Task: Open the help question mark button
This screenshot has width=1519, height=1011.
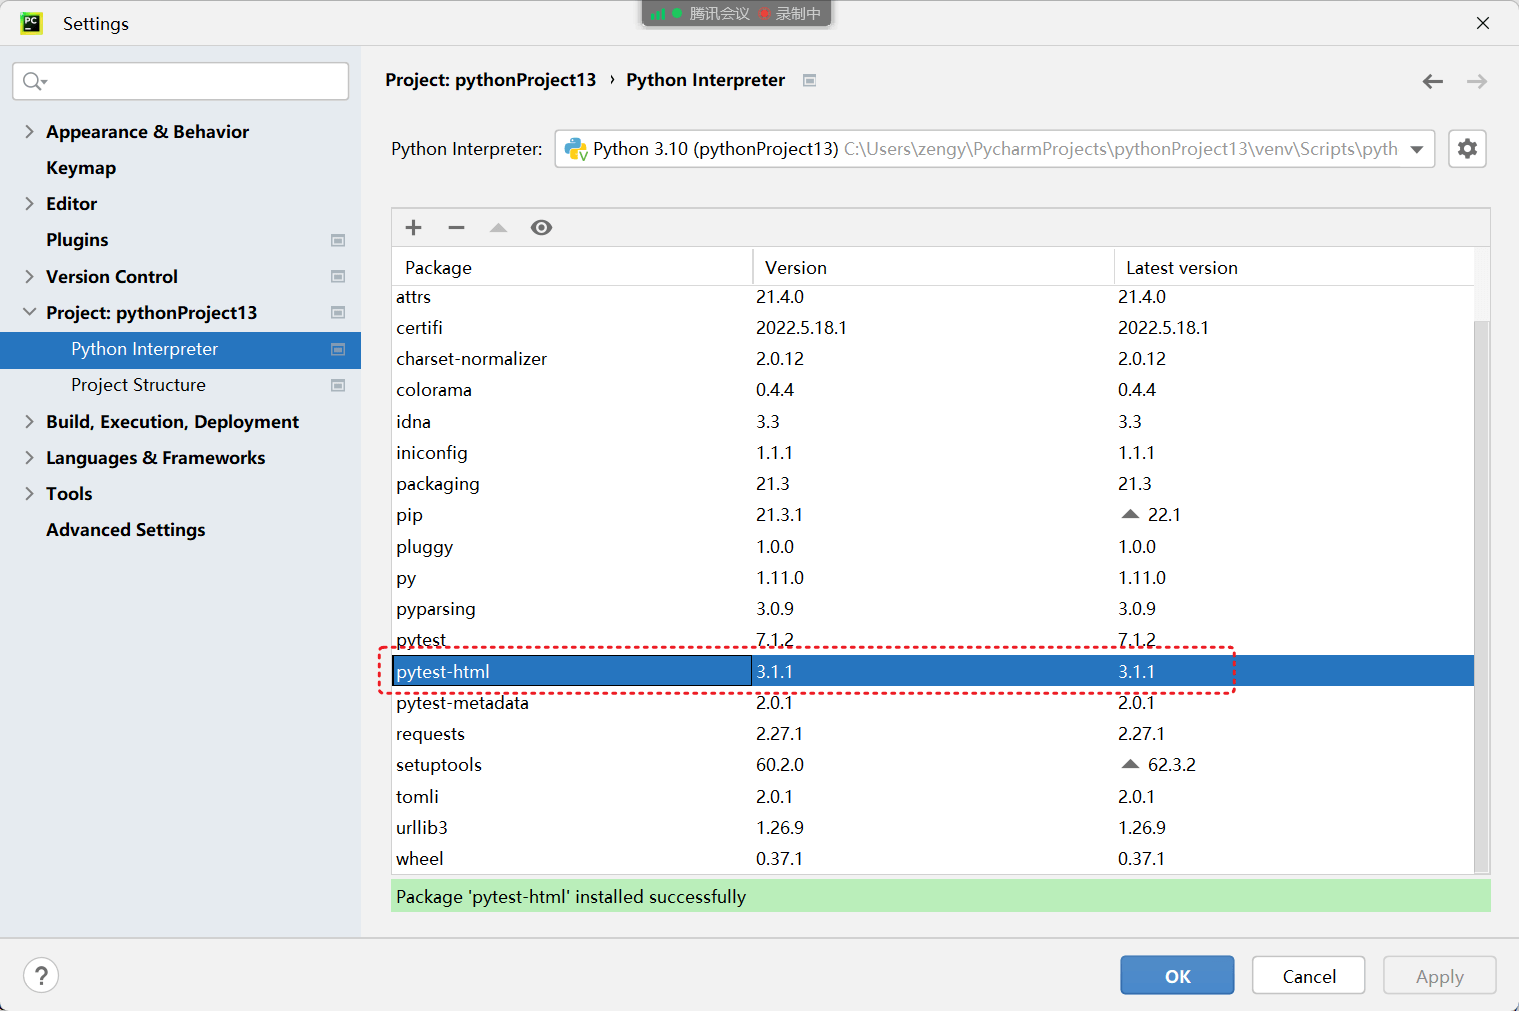Action: (41, 975)
